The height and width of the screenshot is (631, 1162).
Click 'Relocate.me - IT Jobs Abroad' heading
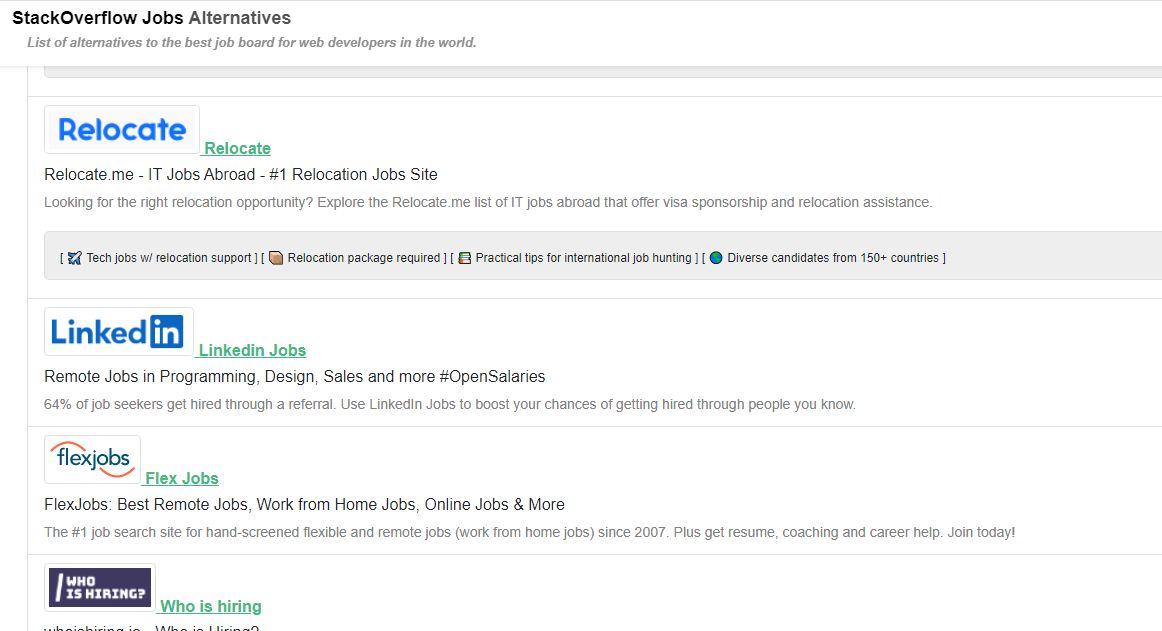pos(241,174)
